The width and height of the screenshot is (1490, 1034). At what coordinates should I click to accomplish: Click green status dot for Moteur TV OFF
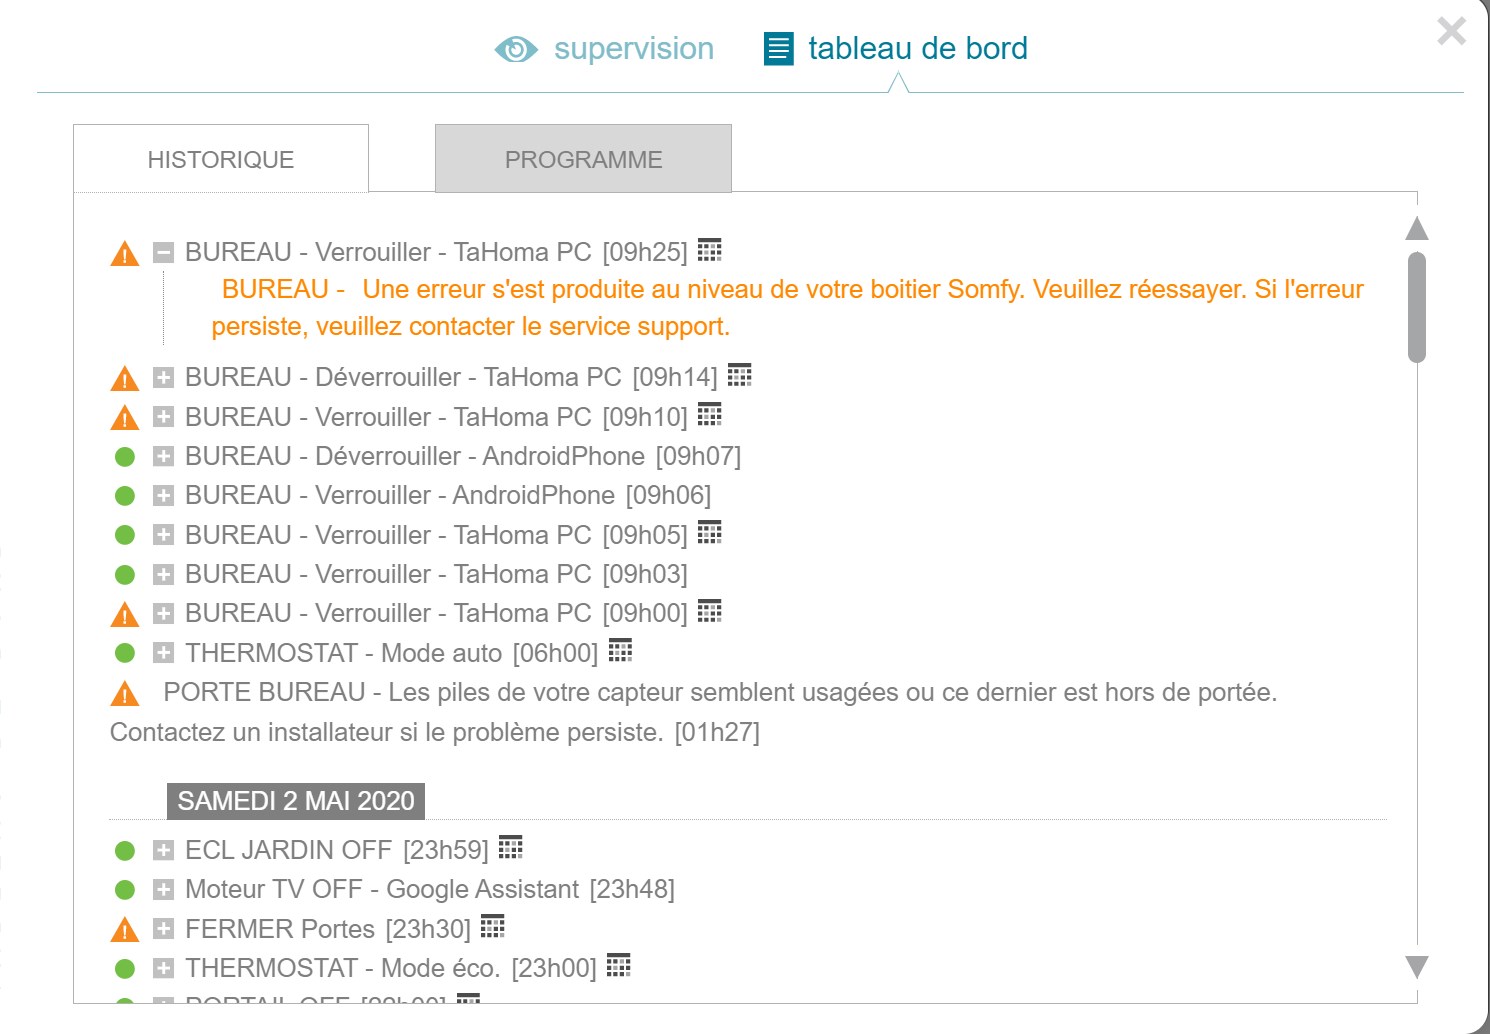(x=125, y=889)
